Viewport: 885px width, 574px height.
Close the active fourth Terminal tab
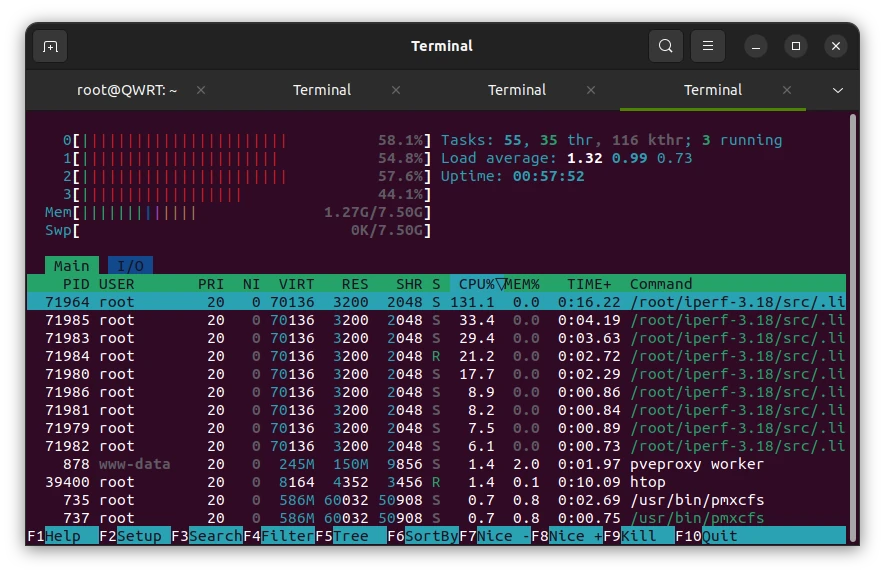coord(787,90)
